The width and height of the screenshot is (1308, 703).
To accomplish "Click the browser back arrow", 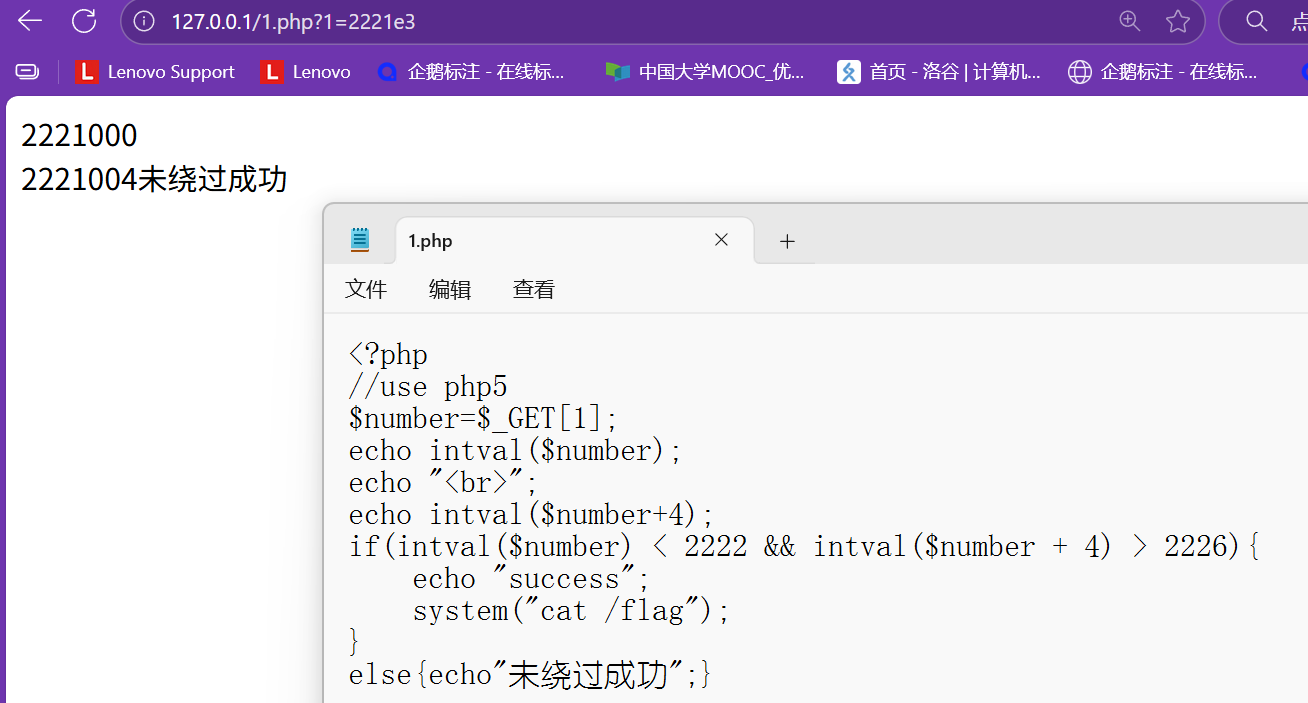I will coord(30,21).
